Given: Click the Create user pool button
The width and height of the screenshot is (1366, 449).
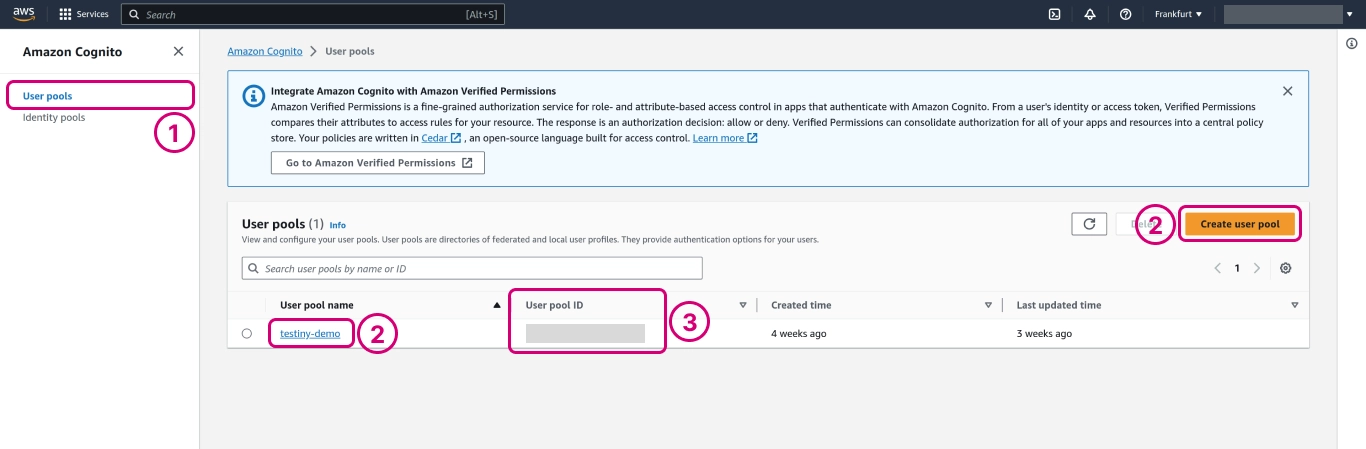Looking at the screenshot, I should 1239,224.
